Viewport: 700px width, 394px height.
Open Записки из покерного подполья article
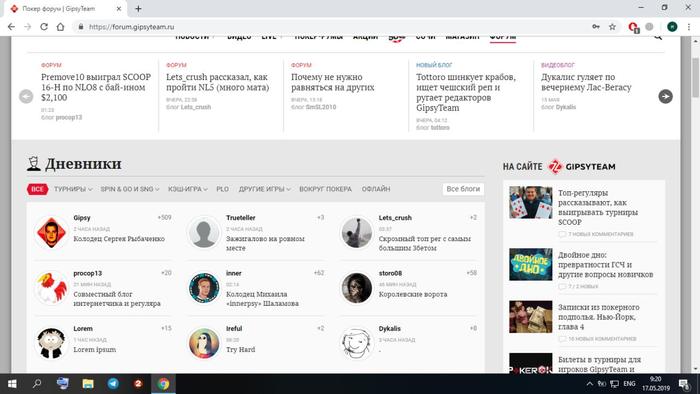[599, 317]
